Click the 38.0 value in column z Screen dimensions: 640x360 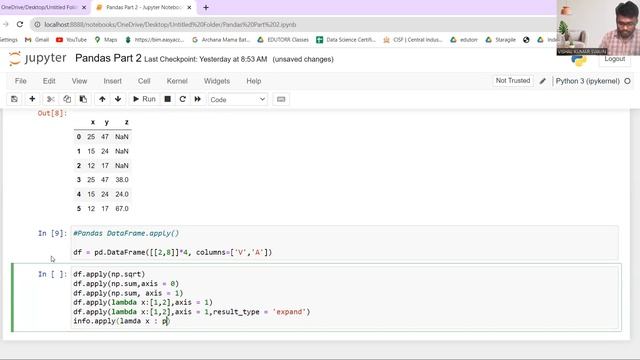coord(122,180)
